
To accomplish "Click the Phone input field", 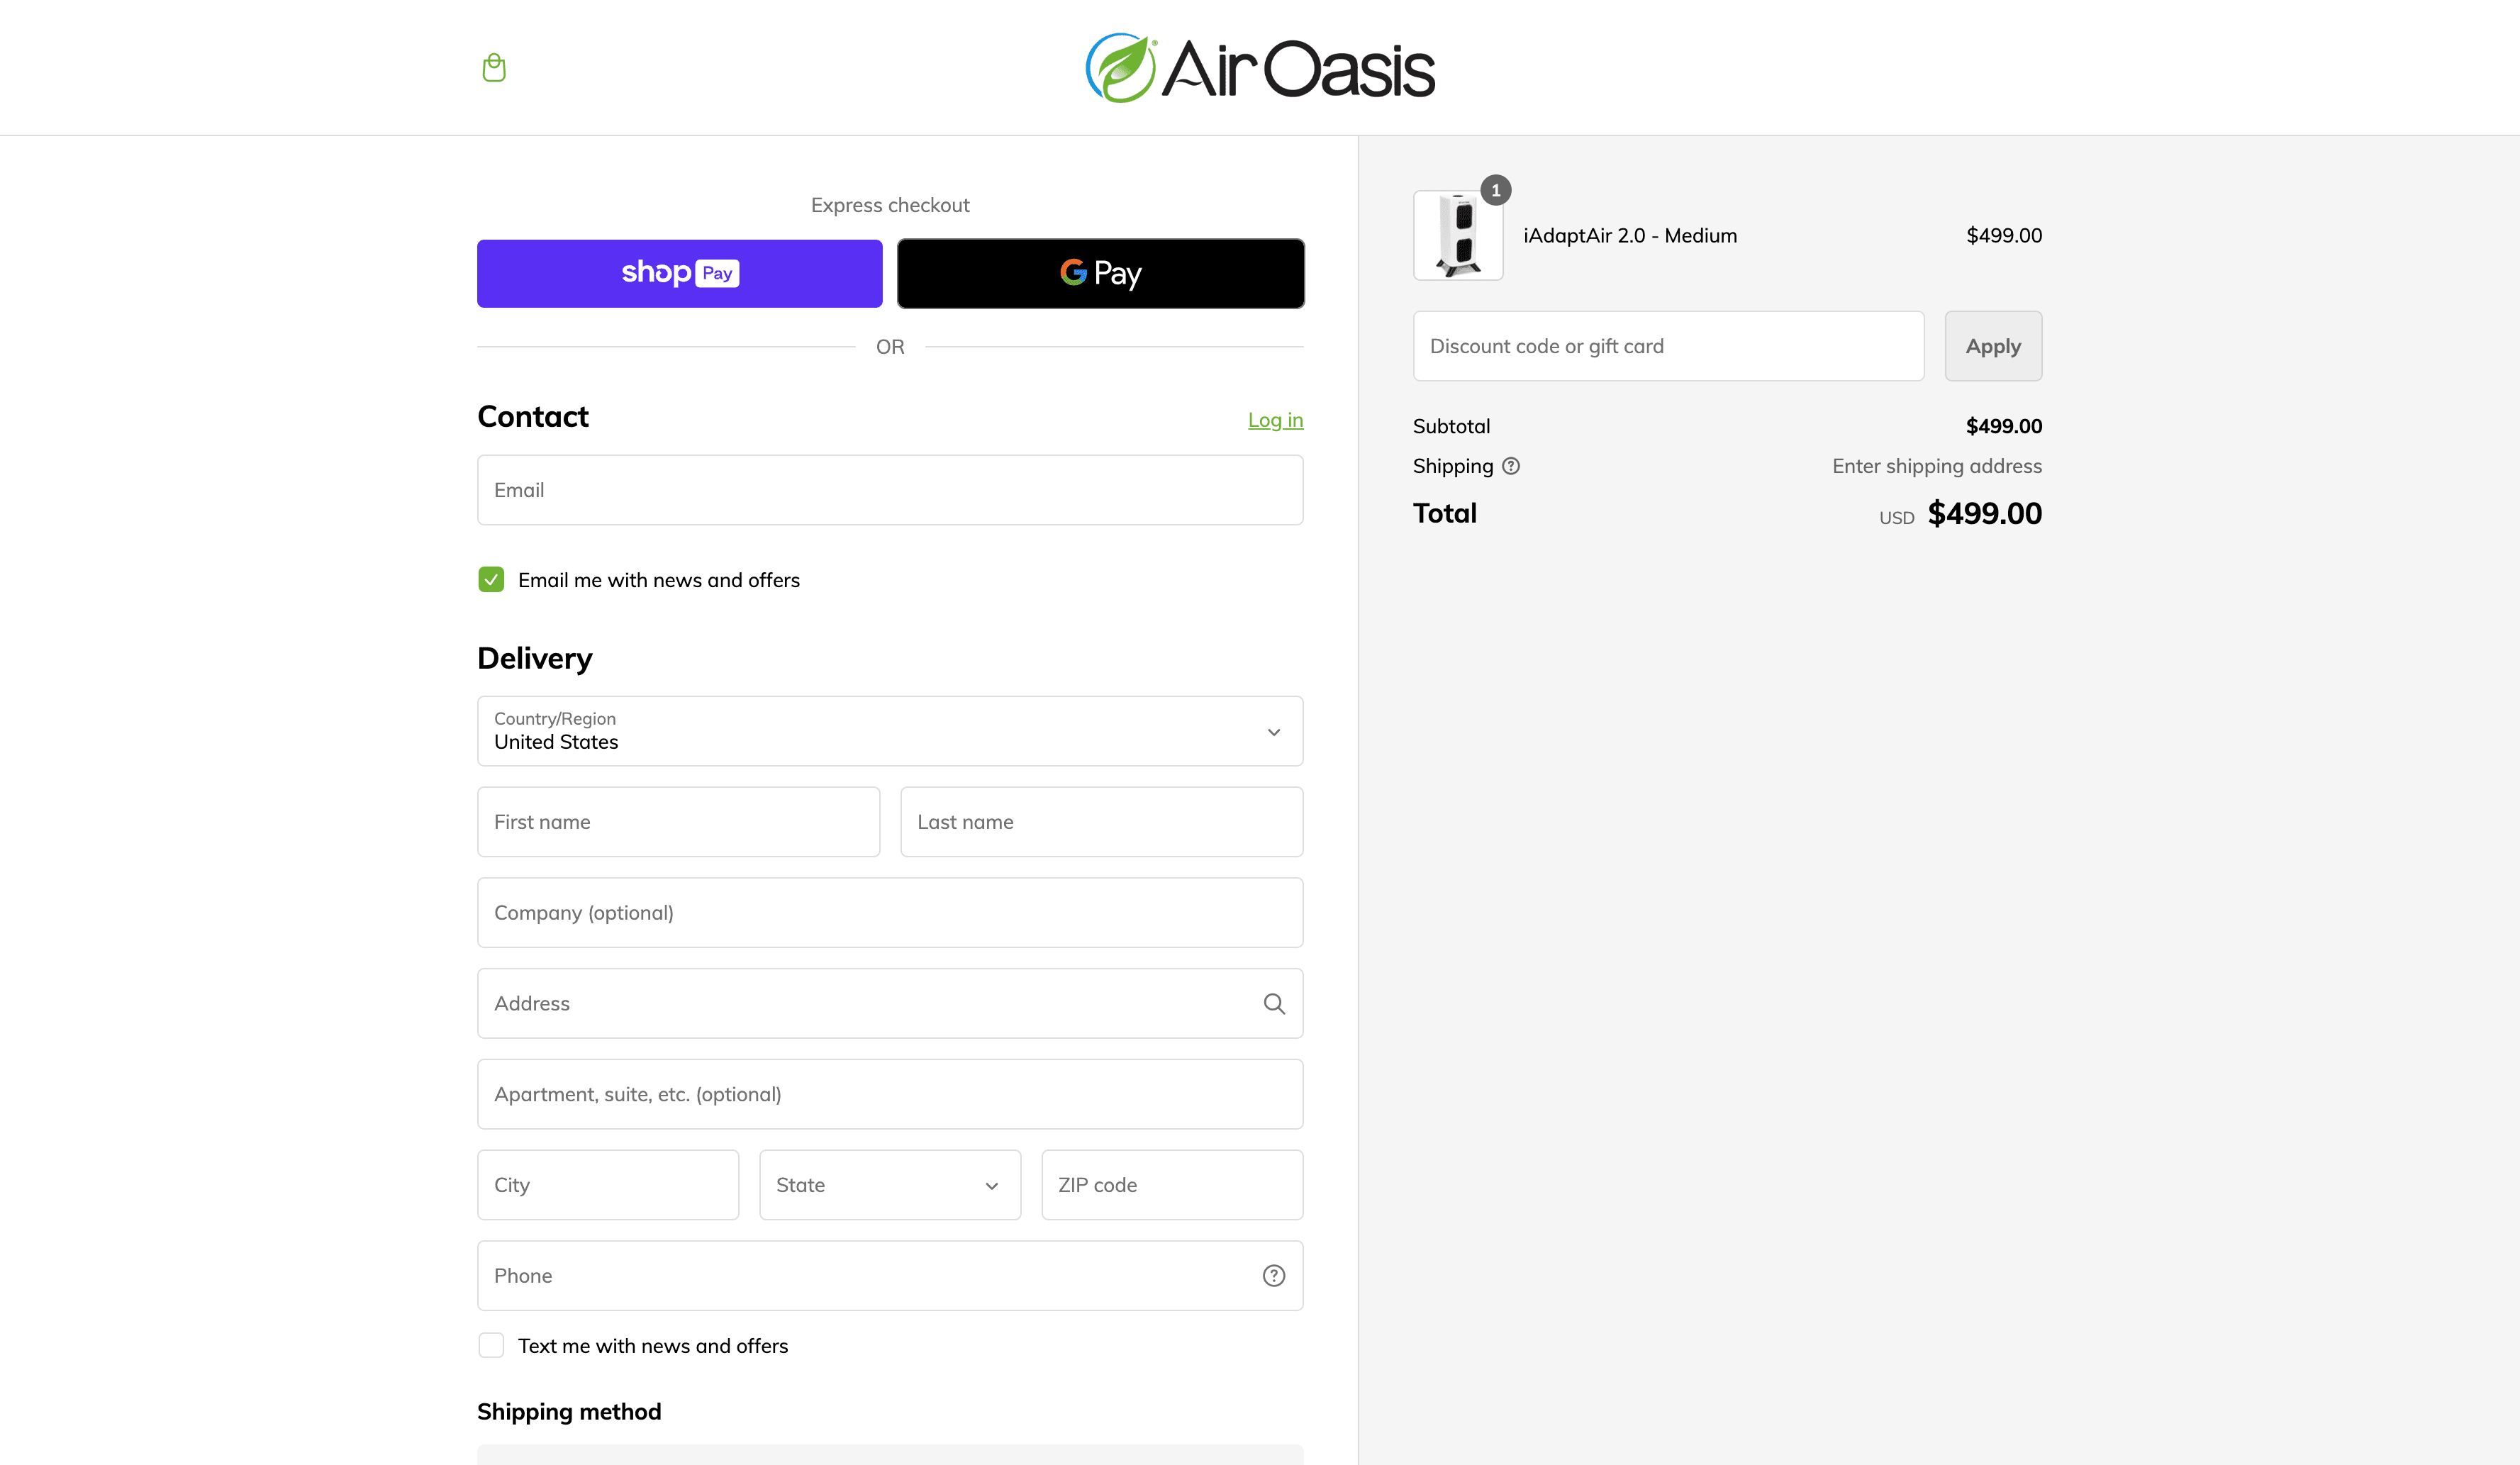I will [x=890, y=1275].
